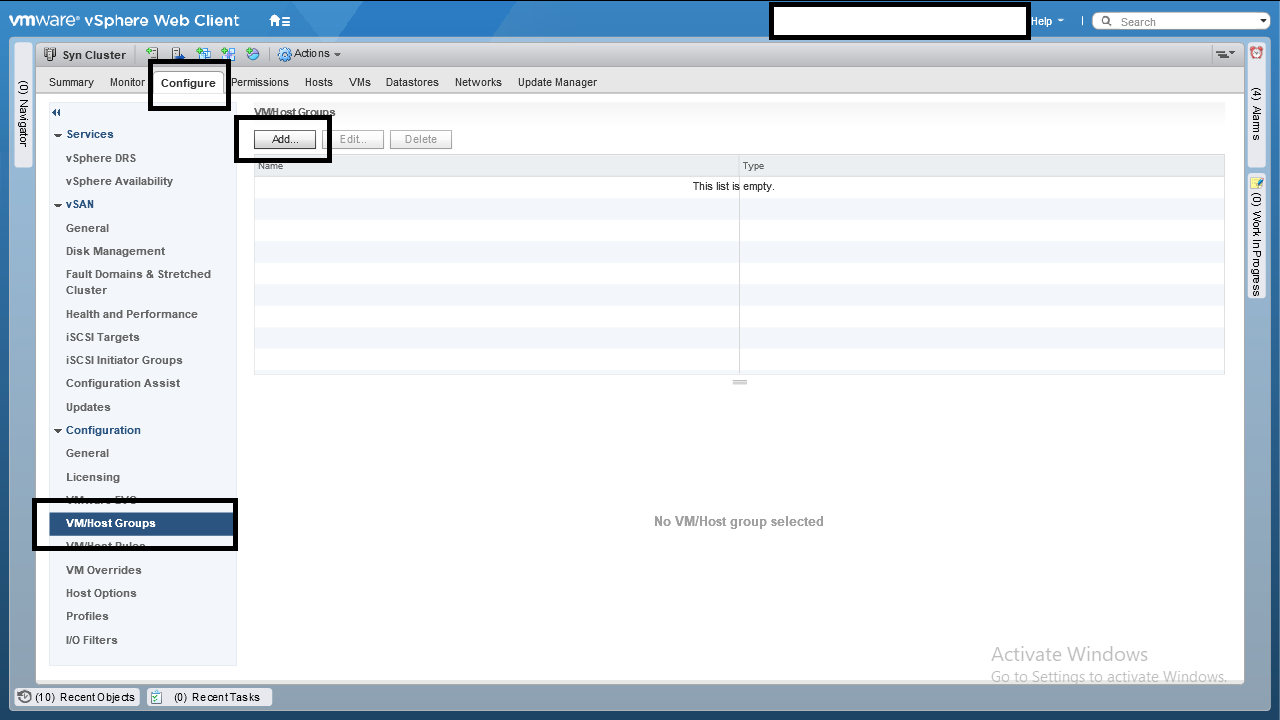Open the vSphere home menu icon
The height and width of the screenshot is (720, 1280).
pos(280,21)
